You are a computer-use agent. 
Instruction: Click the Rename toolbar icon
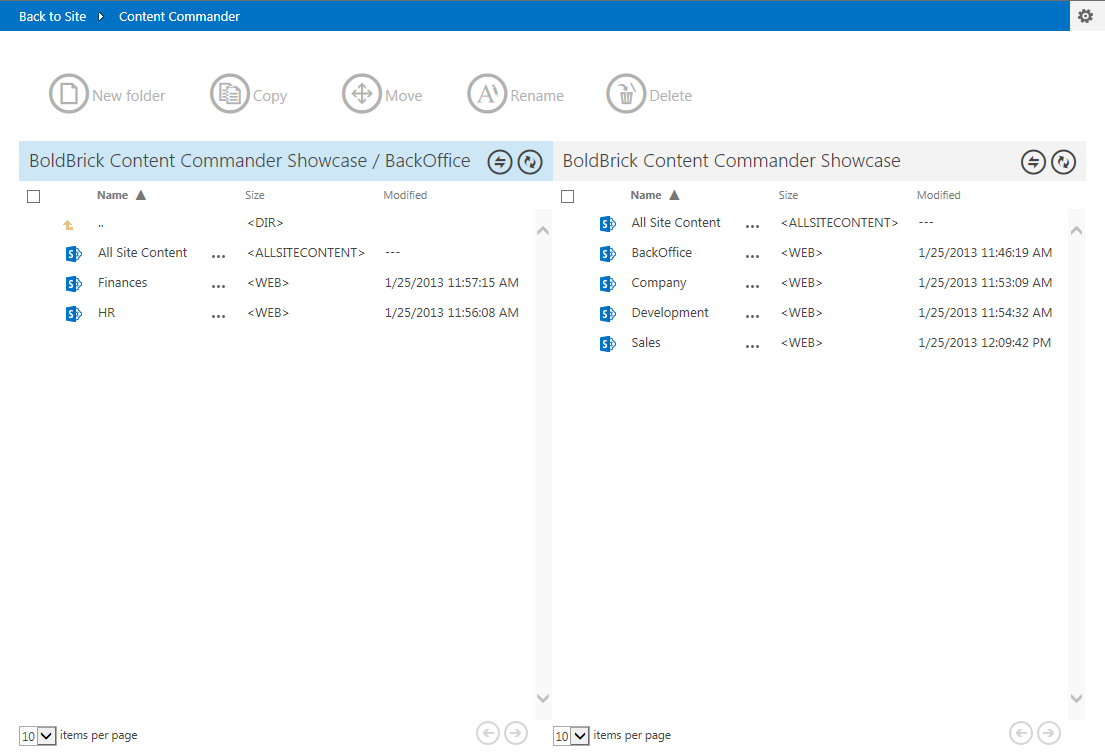tap(487, 94)
